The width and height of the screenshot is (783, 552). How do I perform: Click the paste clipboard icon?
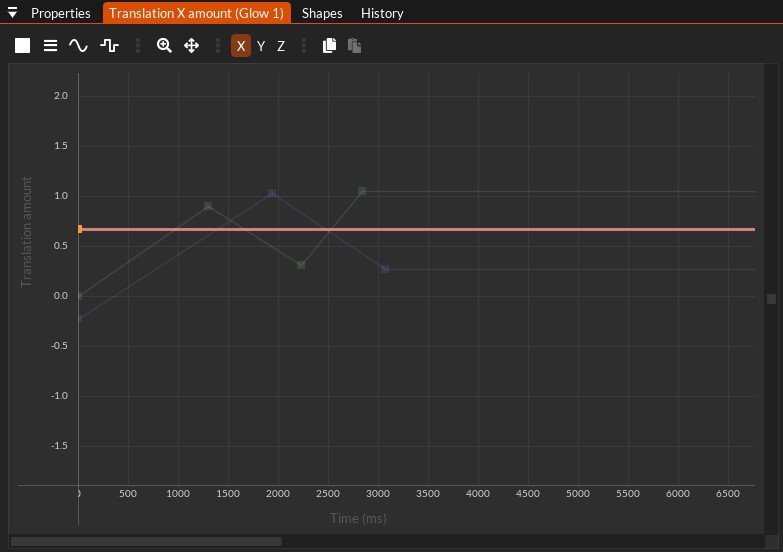(355, 45)
